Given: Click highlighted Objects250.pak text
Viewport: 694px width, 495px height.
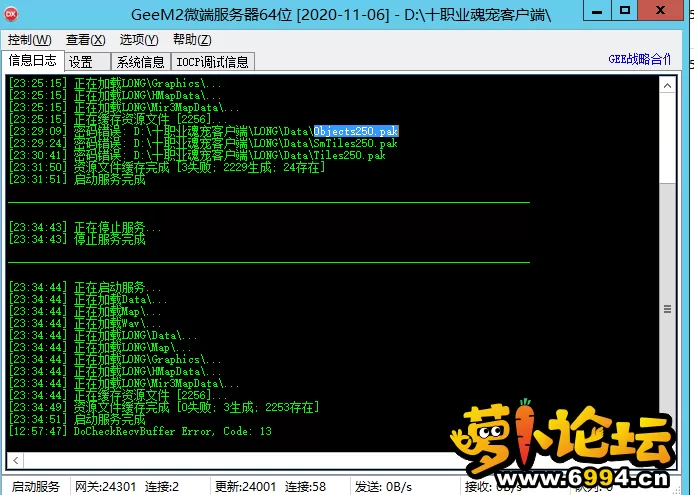Looking at the screenshot, I should coord(356,131).
